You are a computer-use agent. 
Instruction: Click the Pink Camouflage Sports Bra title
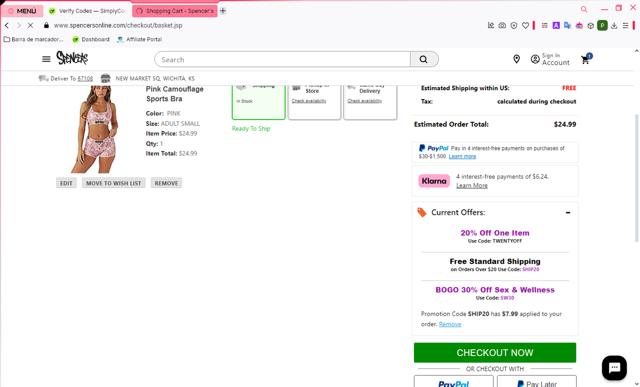pos(175,94)
